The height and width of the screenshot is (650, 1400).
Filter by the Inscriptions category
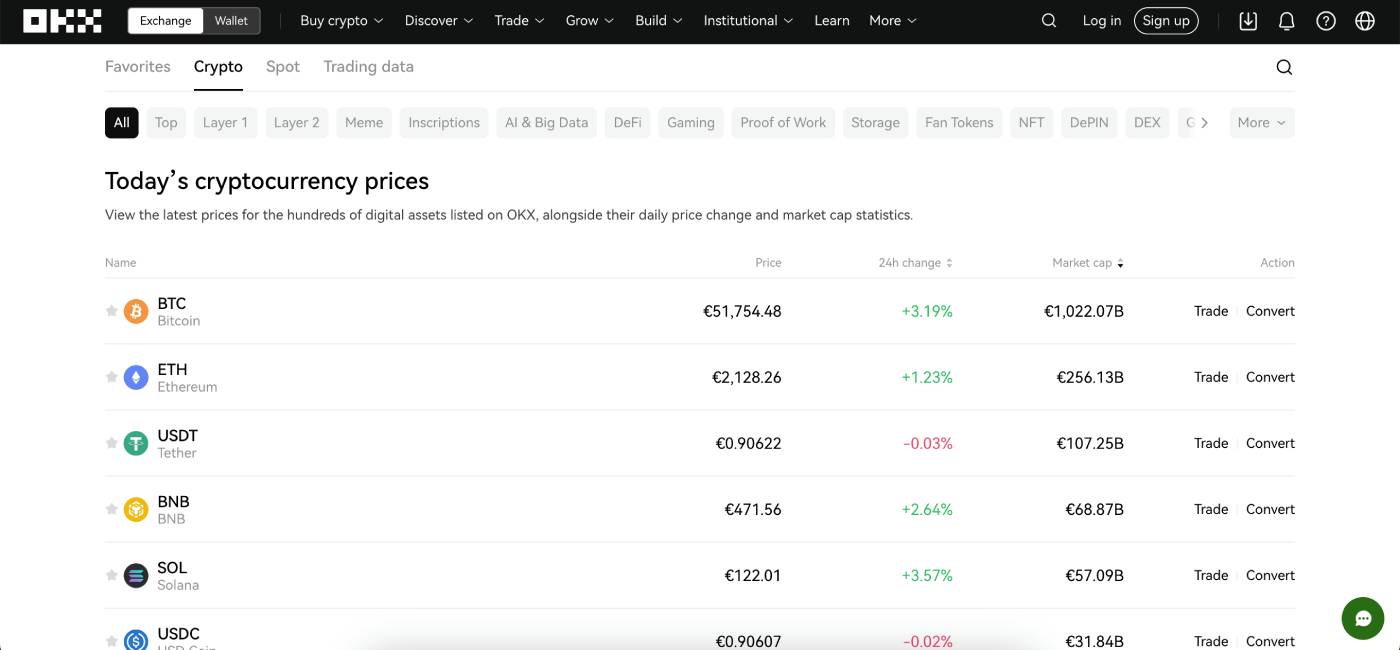coord(444,123)
